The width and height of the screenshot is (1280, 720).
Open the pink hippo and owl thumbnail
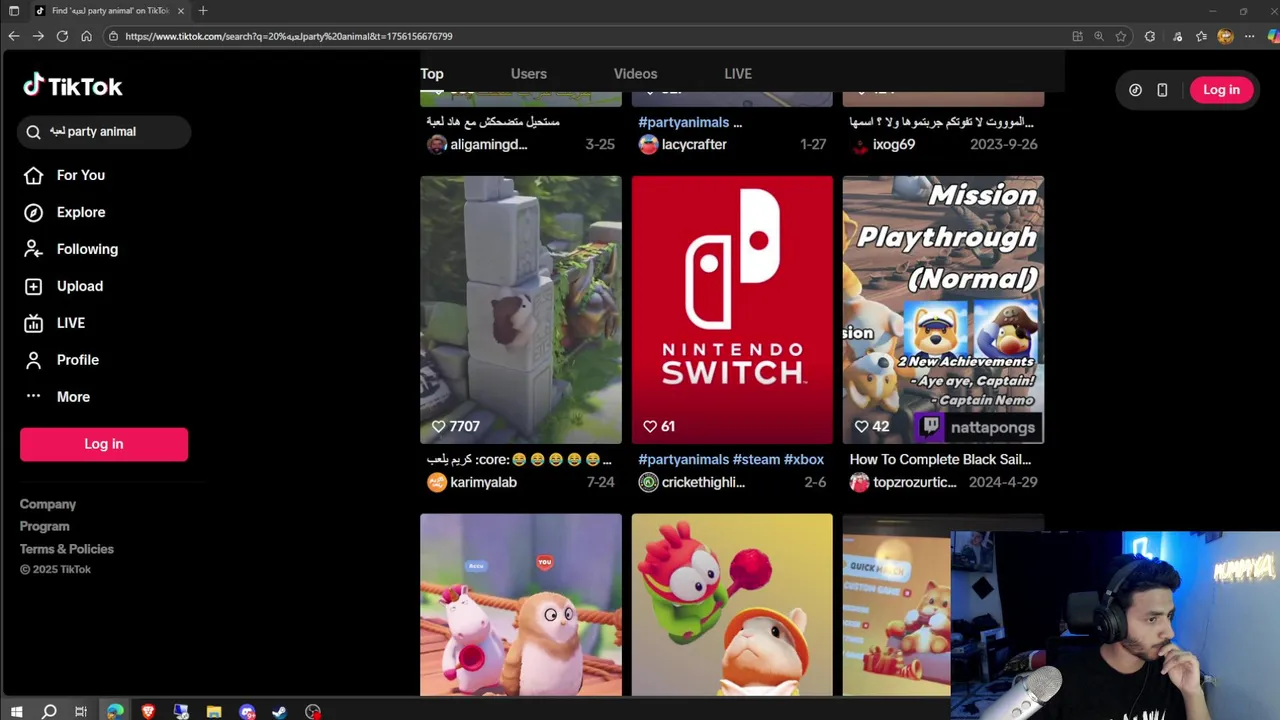[521, 604]
